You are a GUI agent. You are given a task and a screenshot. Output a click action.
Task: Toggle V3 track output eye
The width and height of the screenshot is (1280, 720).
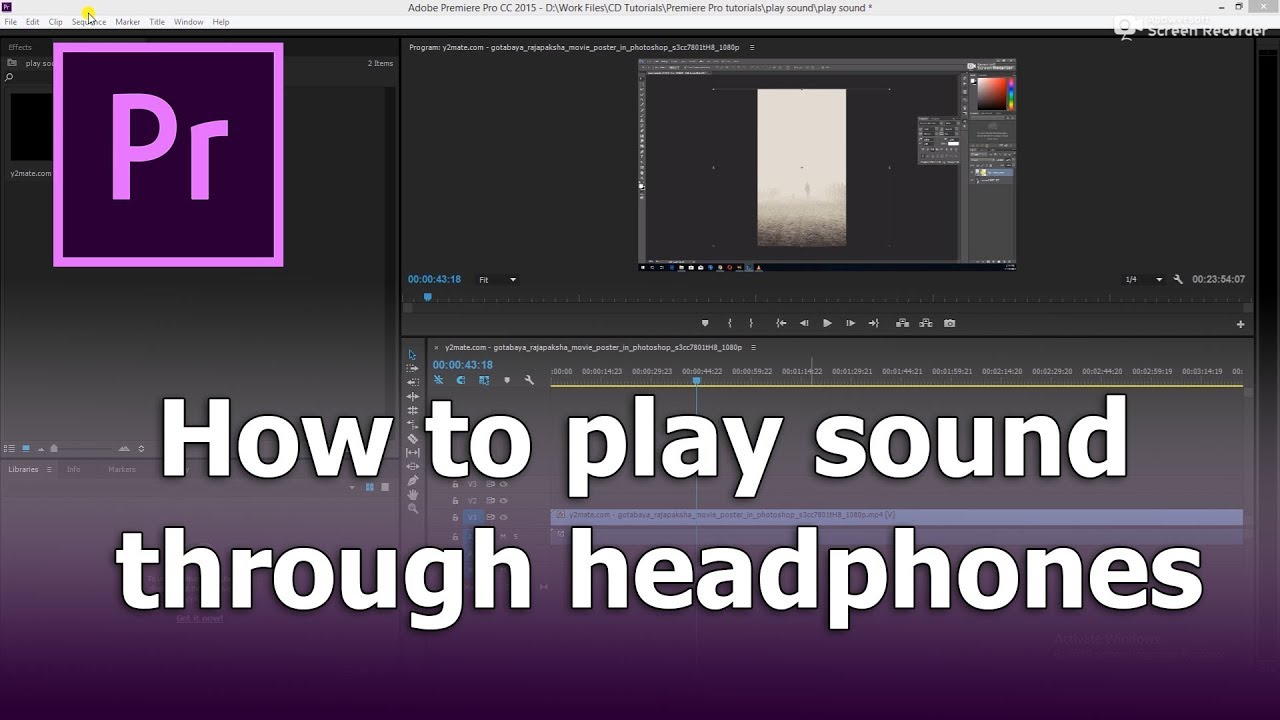[x=504, y=484]
